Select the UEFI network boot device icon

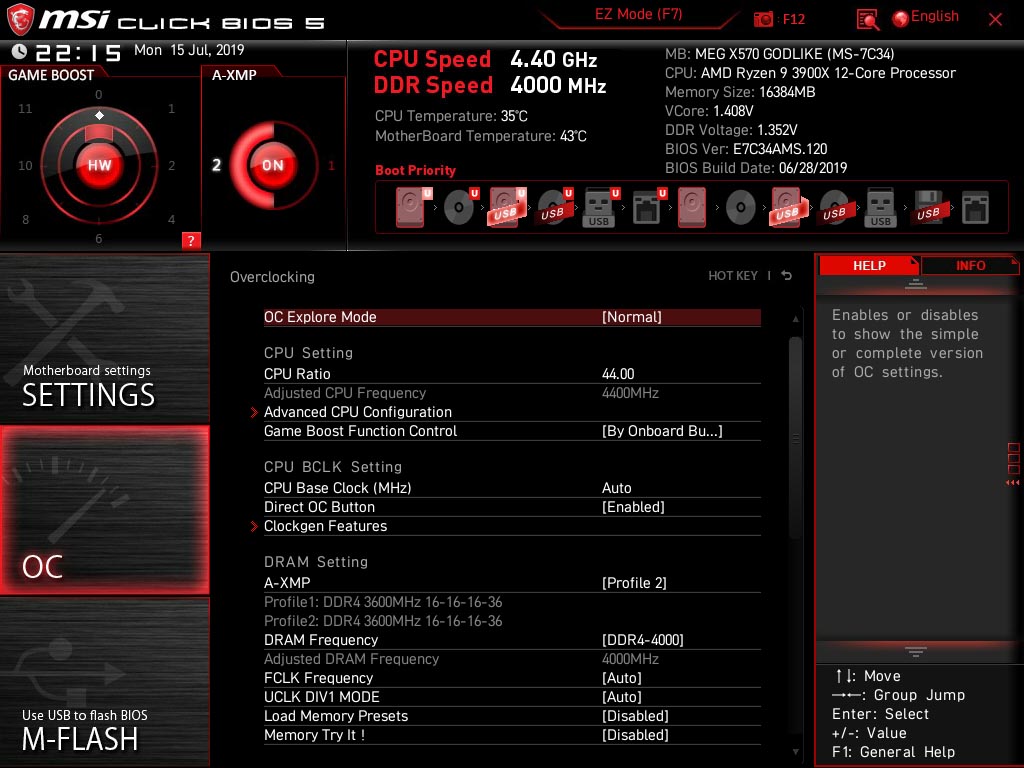coord(648,208)
